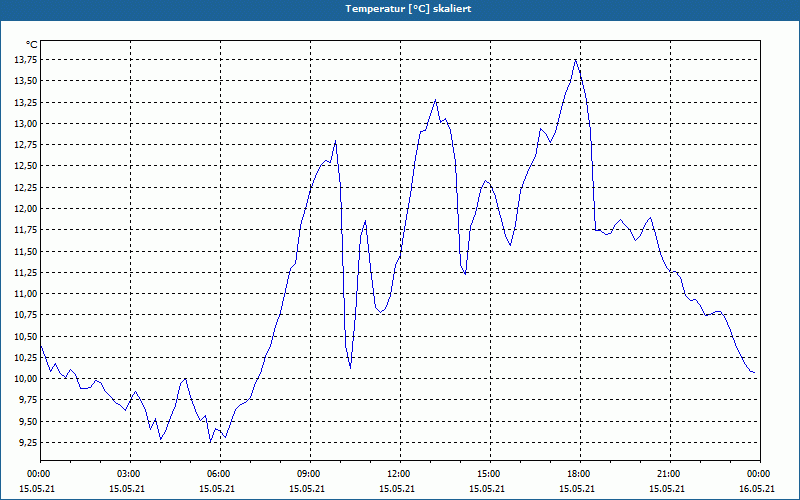Click the 21:00 time axis label
The width and height of the screenshot is (800, 500).
click(667, 474)
